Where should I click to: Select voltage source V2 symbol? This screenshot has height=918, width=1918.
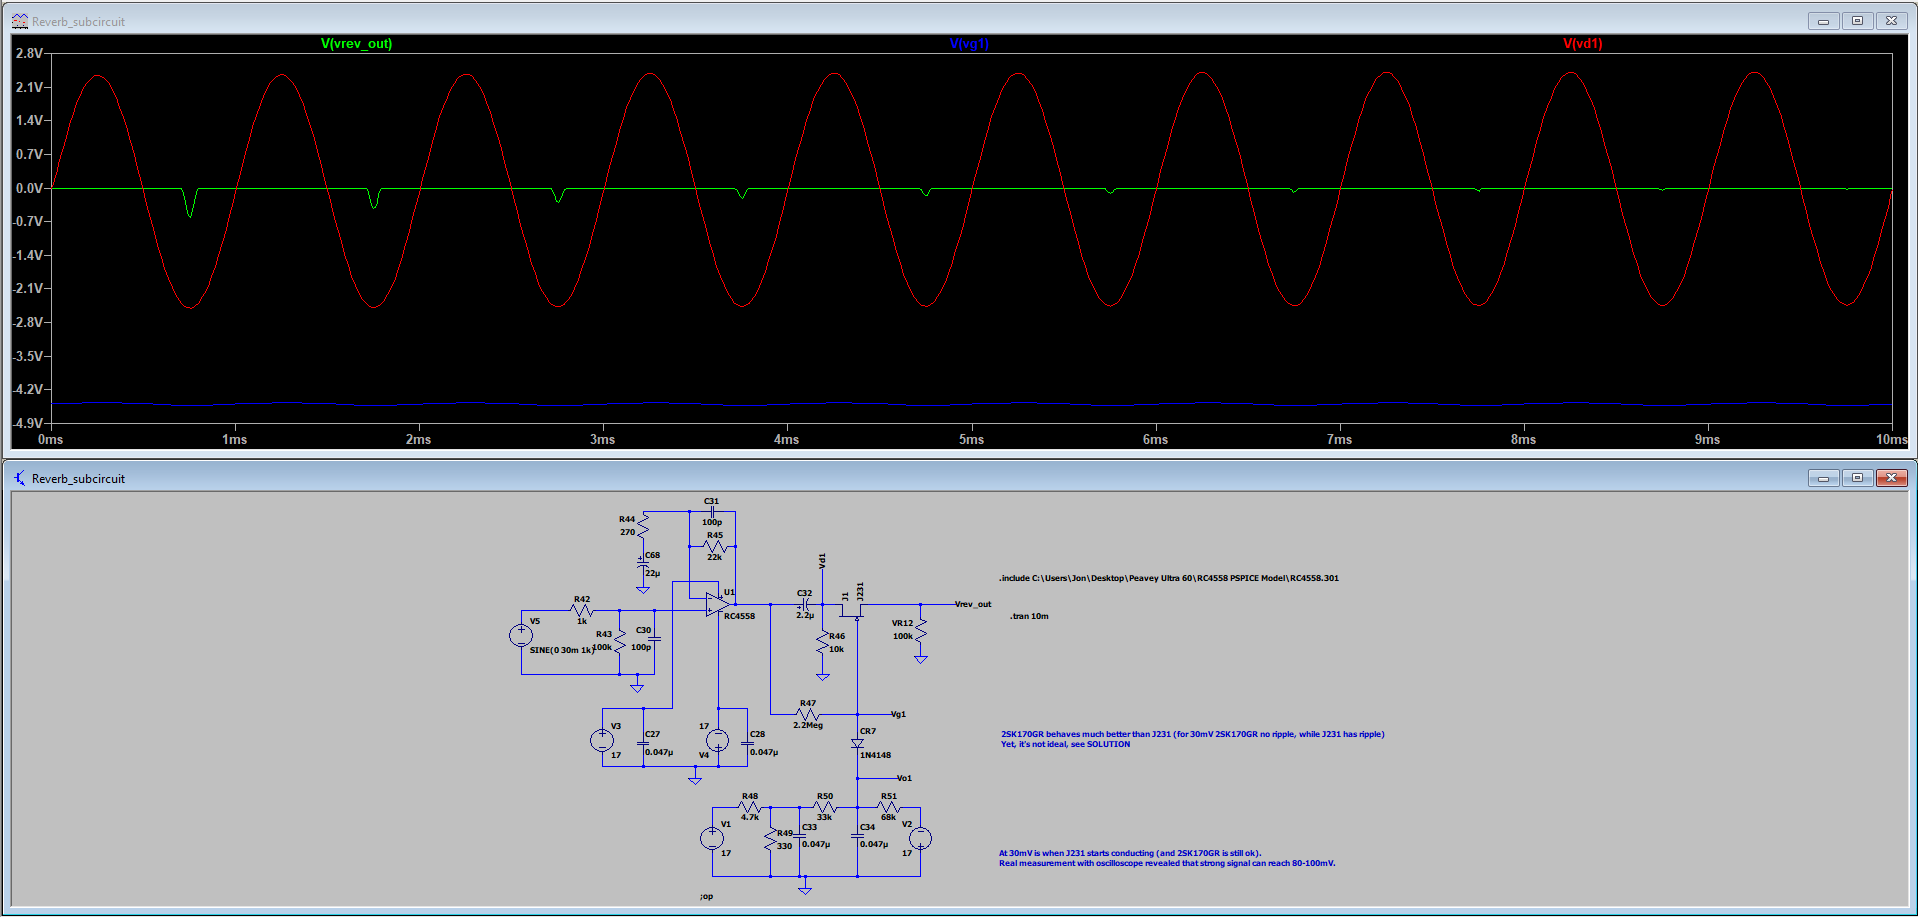pos(920,838)
